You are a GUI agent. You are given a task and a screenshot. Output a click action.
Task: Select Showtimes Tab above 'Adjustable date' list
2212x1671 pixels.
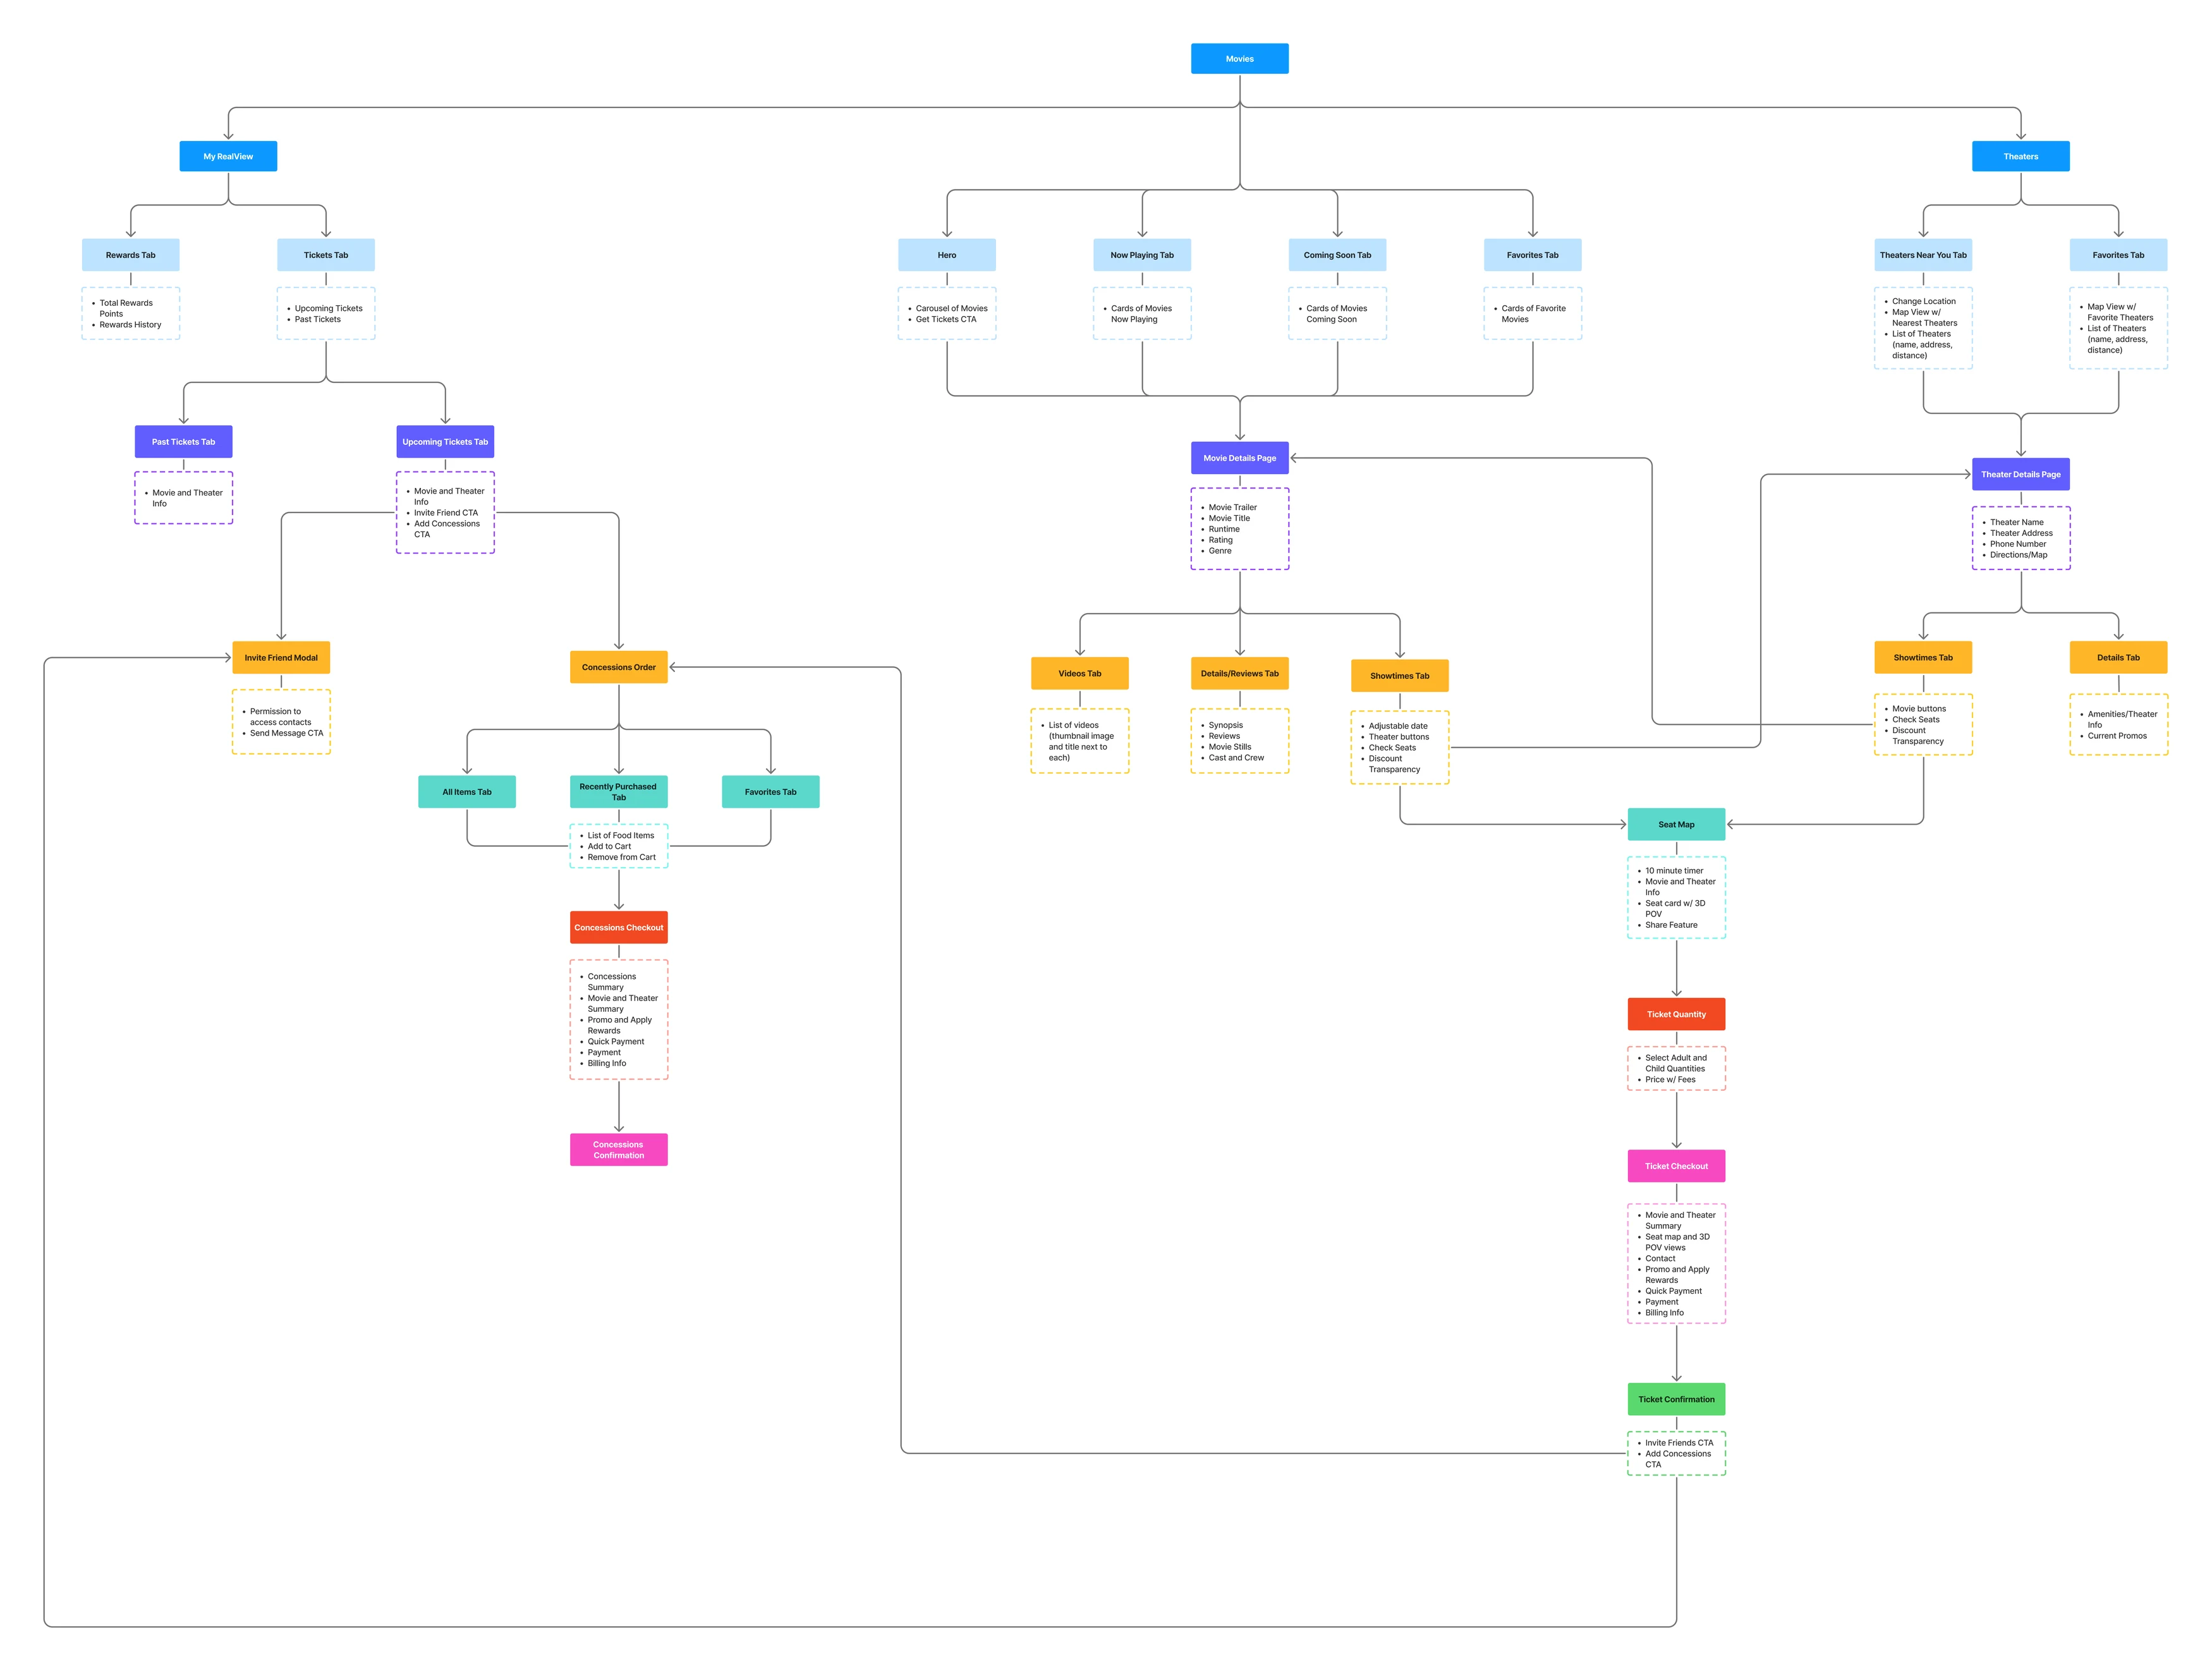click(x=1399, y=676)
